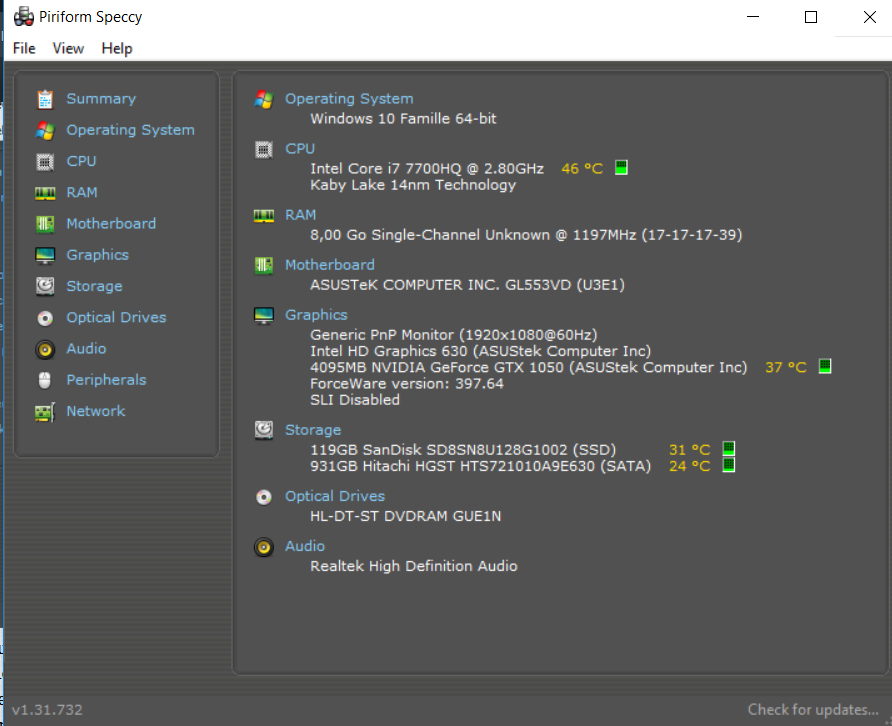Image resolution: width=892 pixels, height=726 pixels.
Task: Select the CPU chip icon in sidebar
Action: (x=45, y=161)
